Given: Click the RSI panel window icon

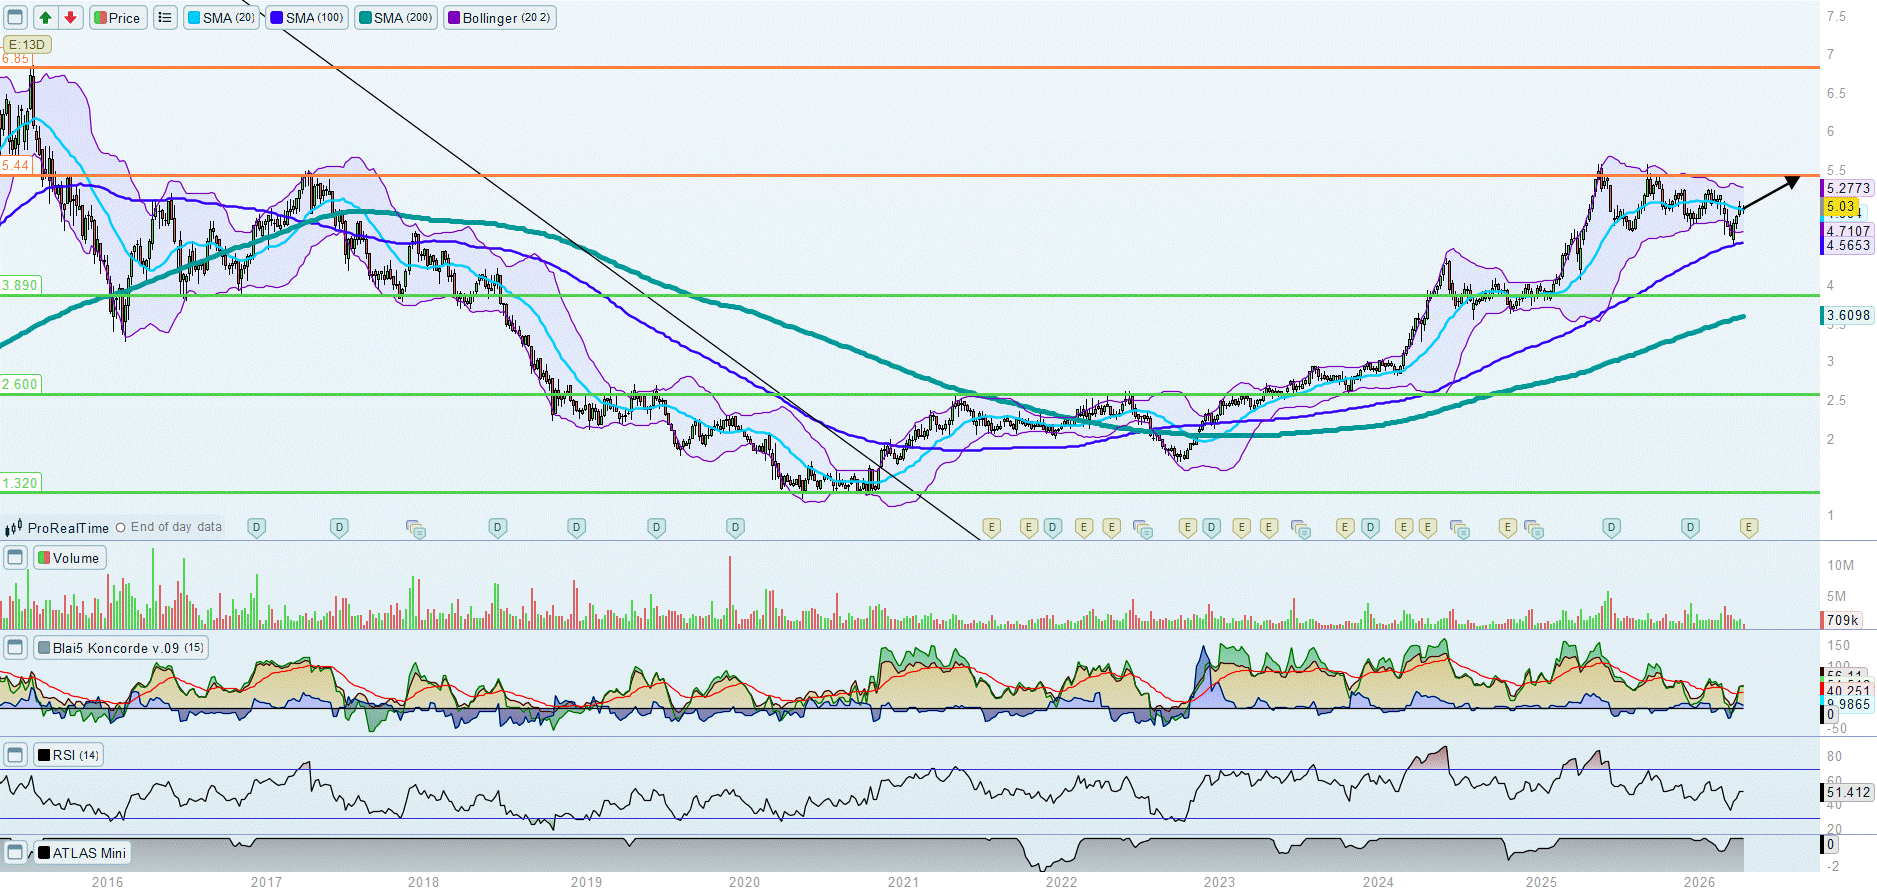Looking at the screenshot, I should pos(15,755).
